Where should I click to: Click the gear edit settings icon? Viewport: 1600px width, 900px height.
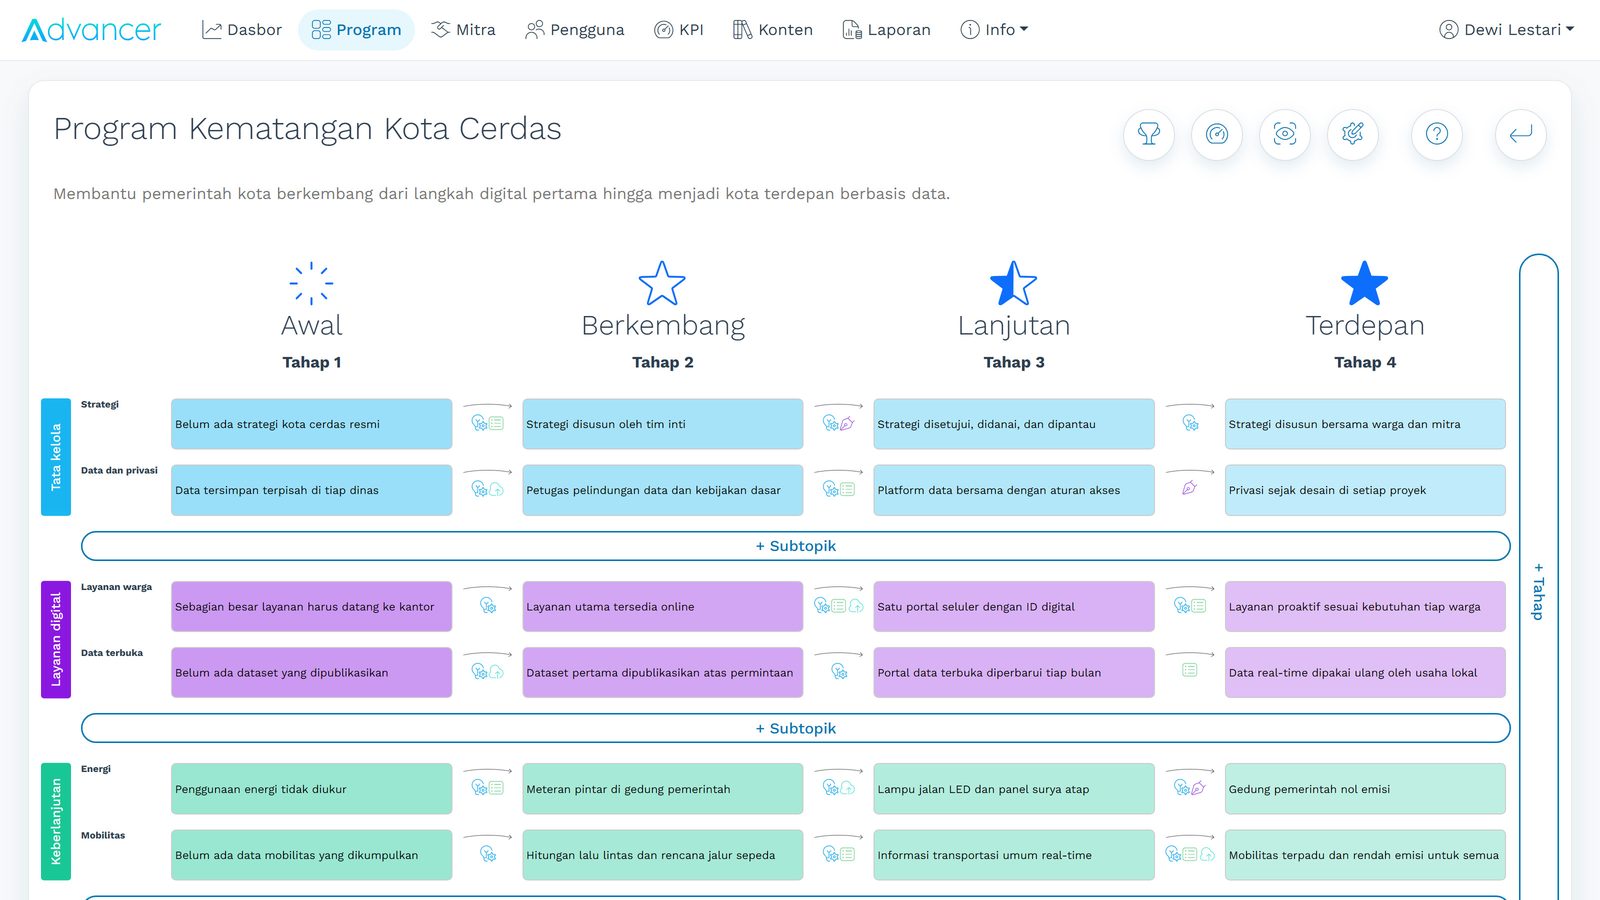(1353, 134)
